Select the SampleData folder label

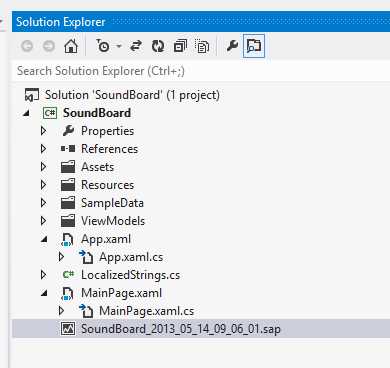pos(112,203)
